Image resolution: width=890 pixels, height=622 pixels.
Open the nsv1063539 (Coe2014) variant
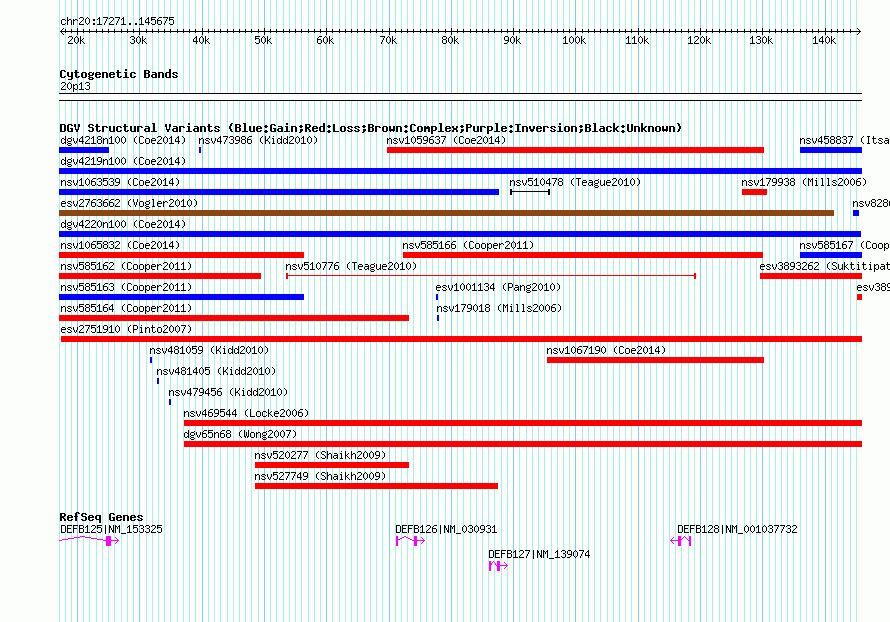(120, 182)
